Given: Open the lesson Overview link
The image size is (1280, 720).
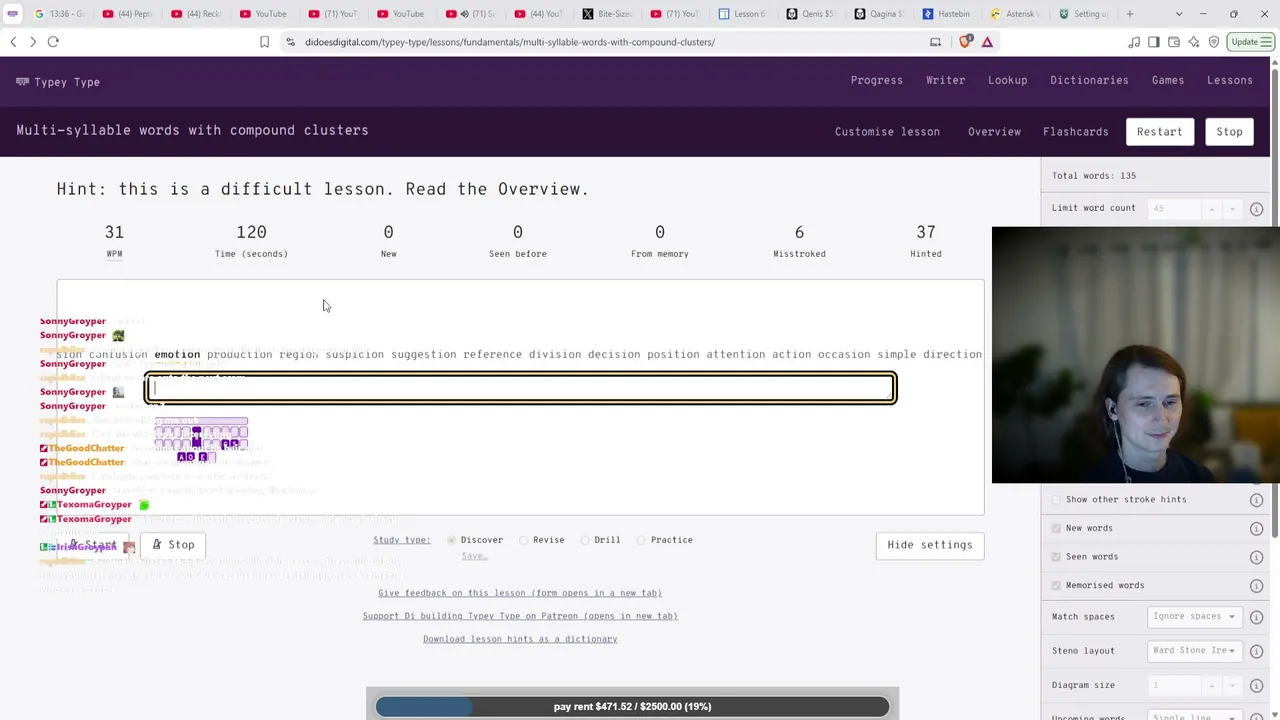Looking at the screenshot, I should click(994, 132).
